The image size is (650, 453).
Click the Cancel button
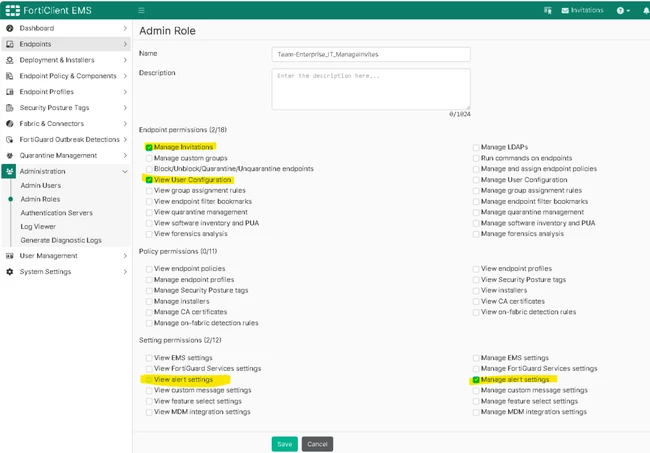[x=317, y=444]
